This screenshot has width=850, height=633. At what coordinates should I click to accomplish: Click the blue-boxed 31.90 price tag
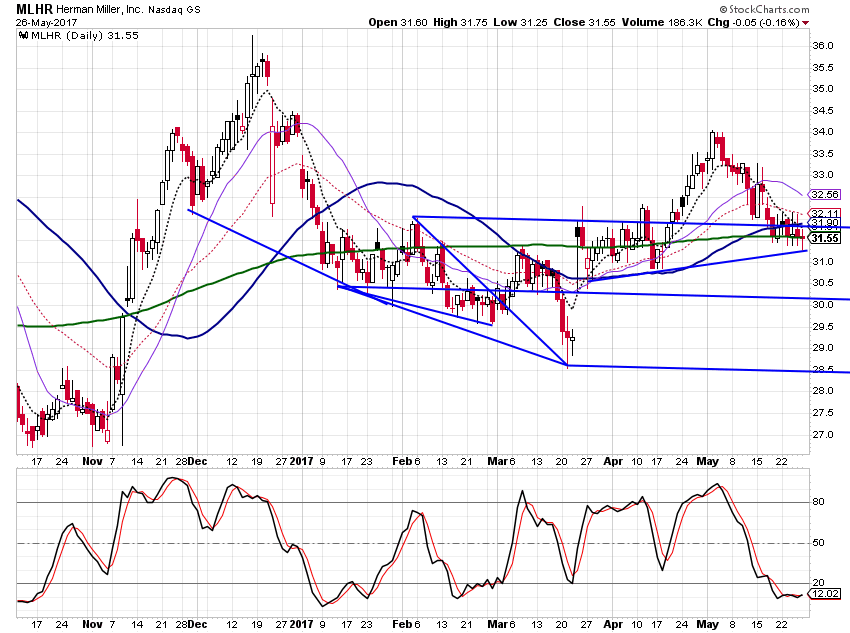tap(825, 223)
